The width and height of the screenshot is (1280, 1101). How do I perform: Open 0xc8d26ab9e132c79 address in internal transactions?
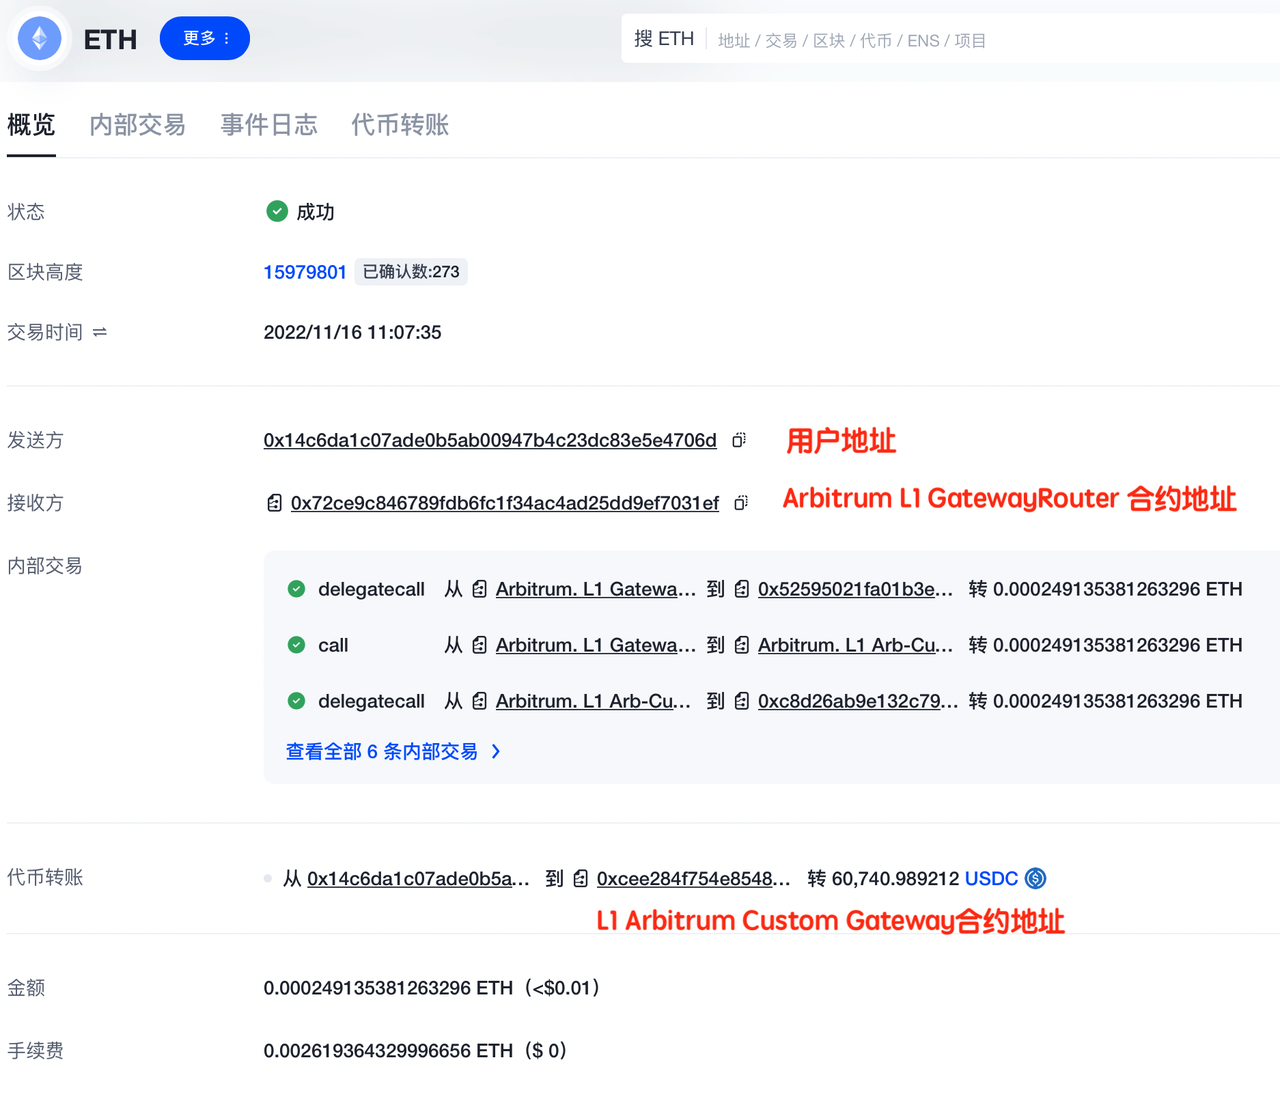click(857, 701)
